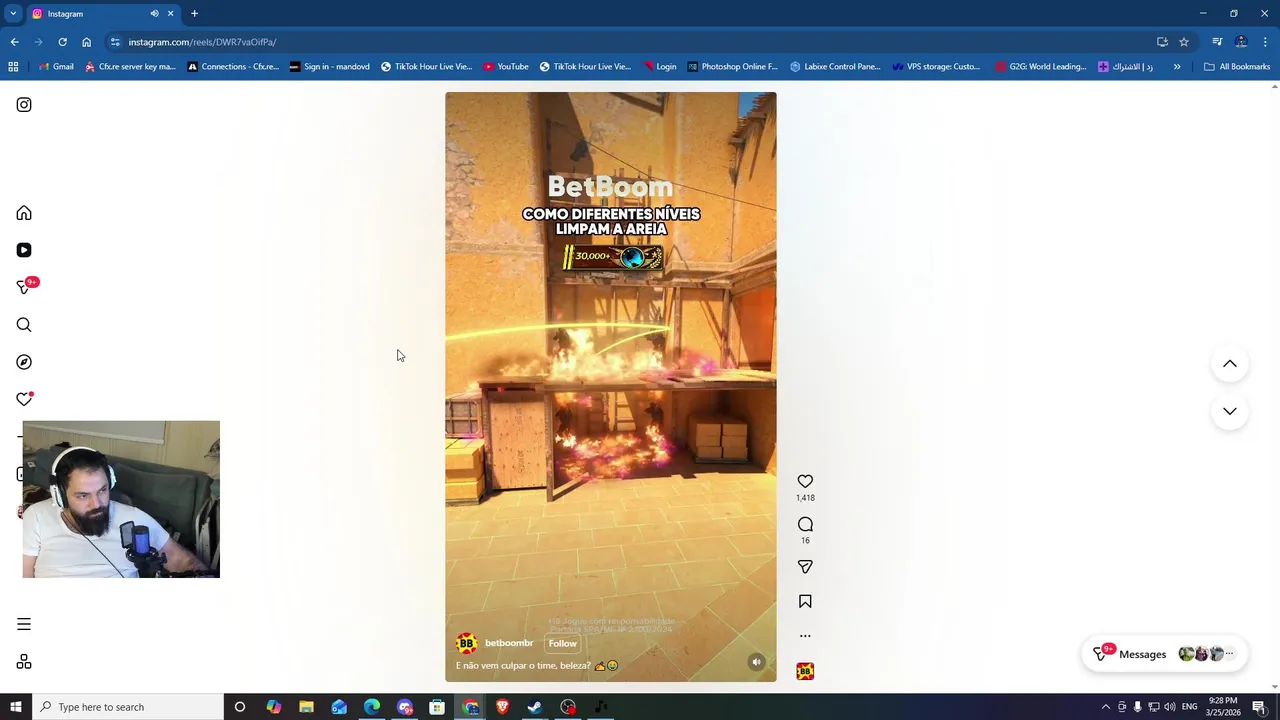The height and width of the screenshot is (720, 1280).
Task: Open Connections - Cfx.re bookmark
Action: coord(233,67)
